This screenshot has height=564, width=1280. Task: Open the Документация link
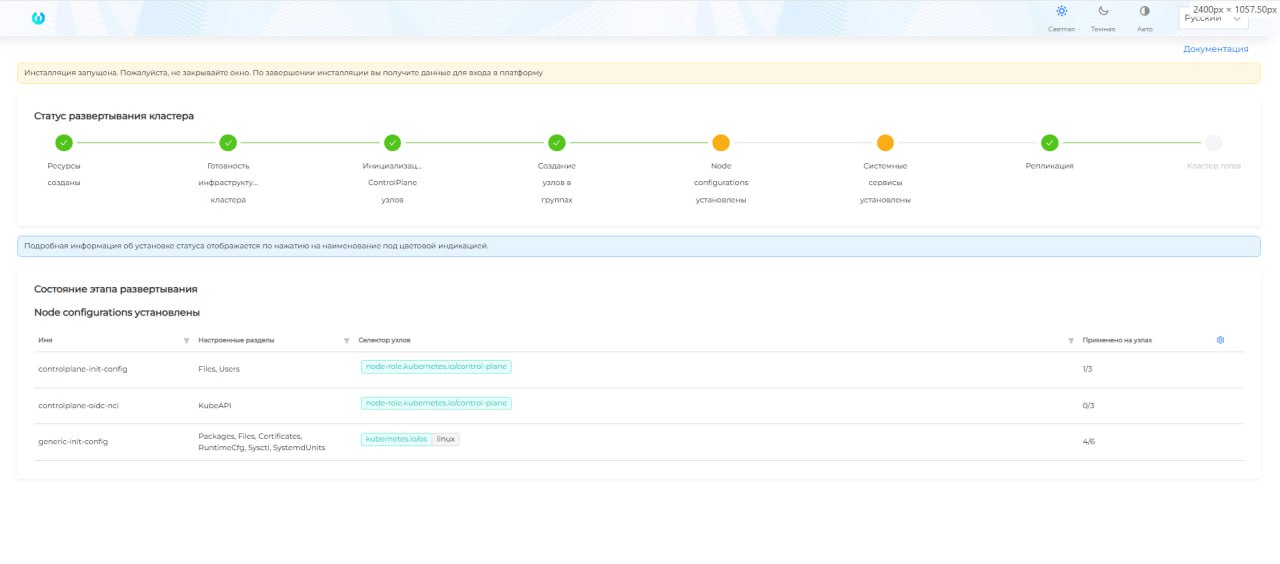1215,48
